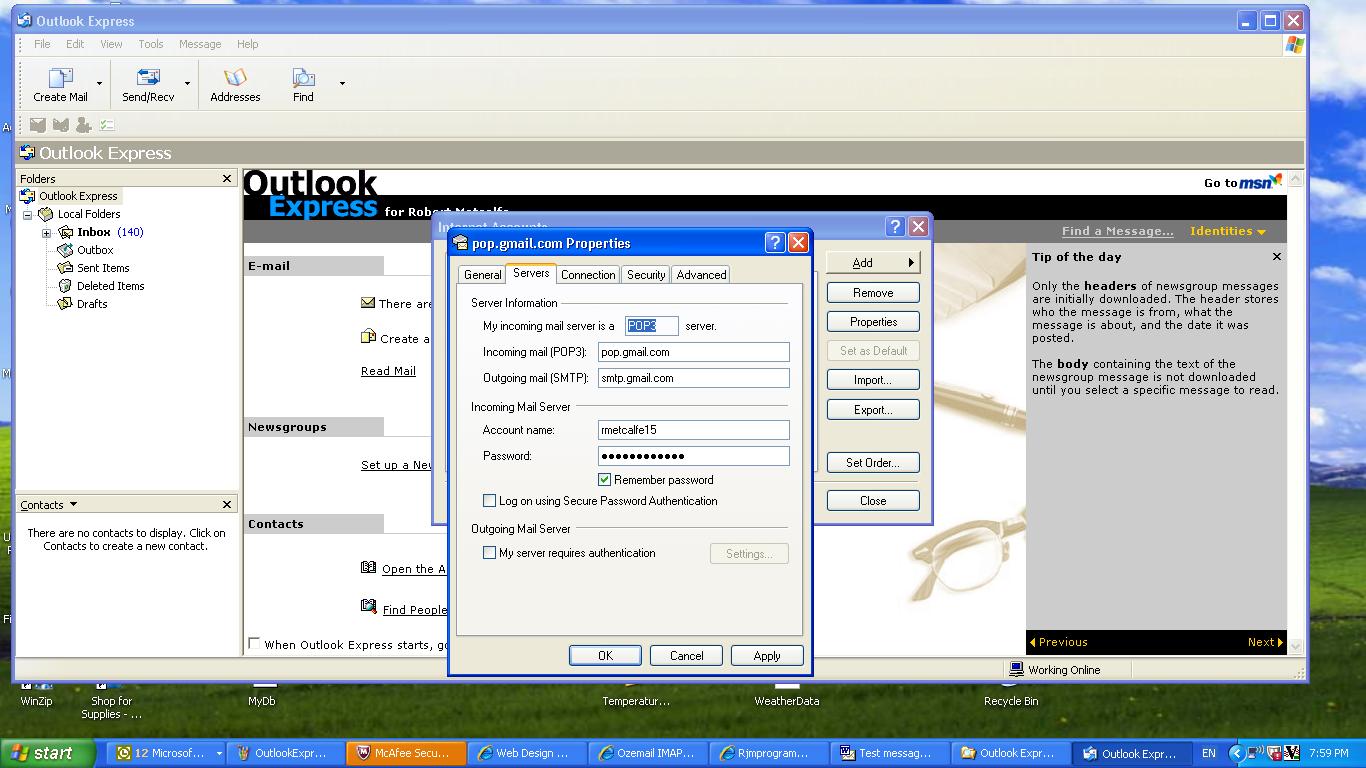Click the Find toolbar icon
This screenshot has height=768, width=1366.
click(x=303, y=79)
